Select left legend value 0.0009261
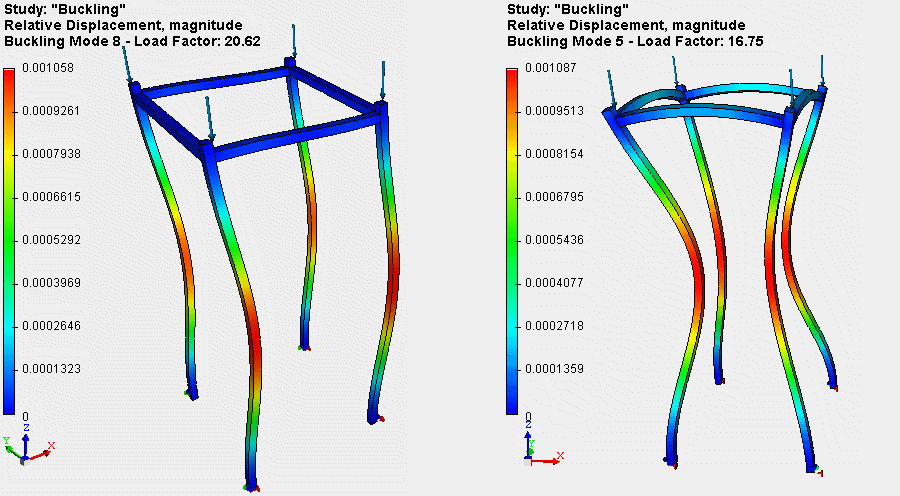900x496 pixels. click(x=51, y=111)
